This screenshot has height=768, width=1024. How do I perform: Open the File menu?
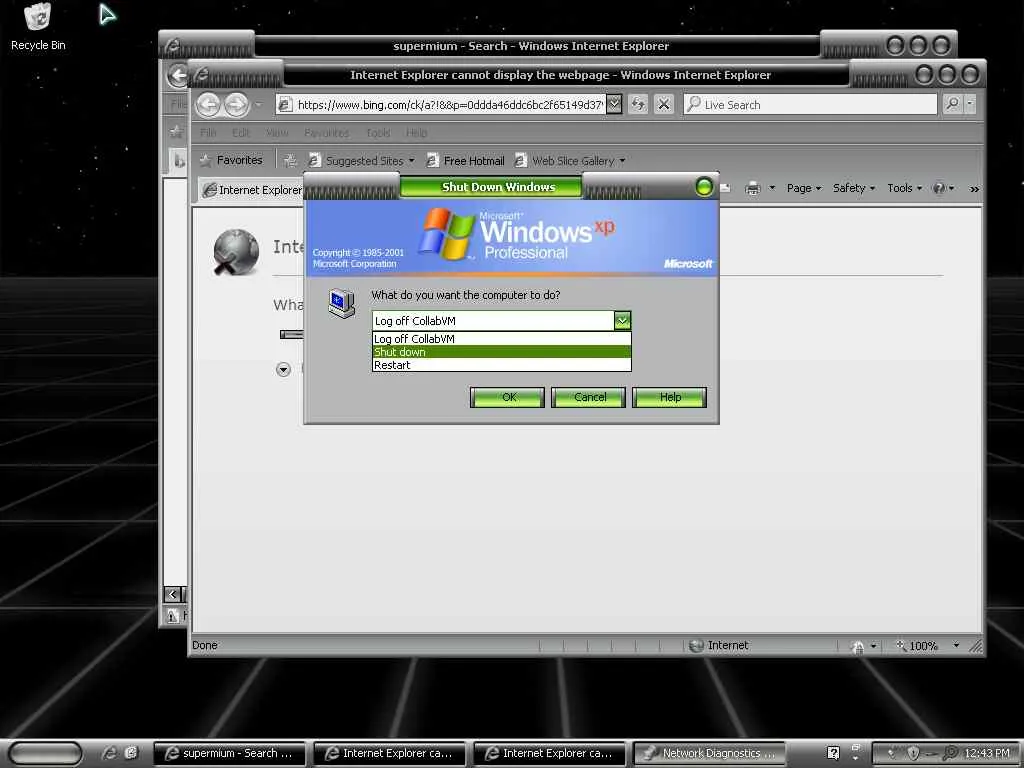208,133
